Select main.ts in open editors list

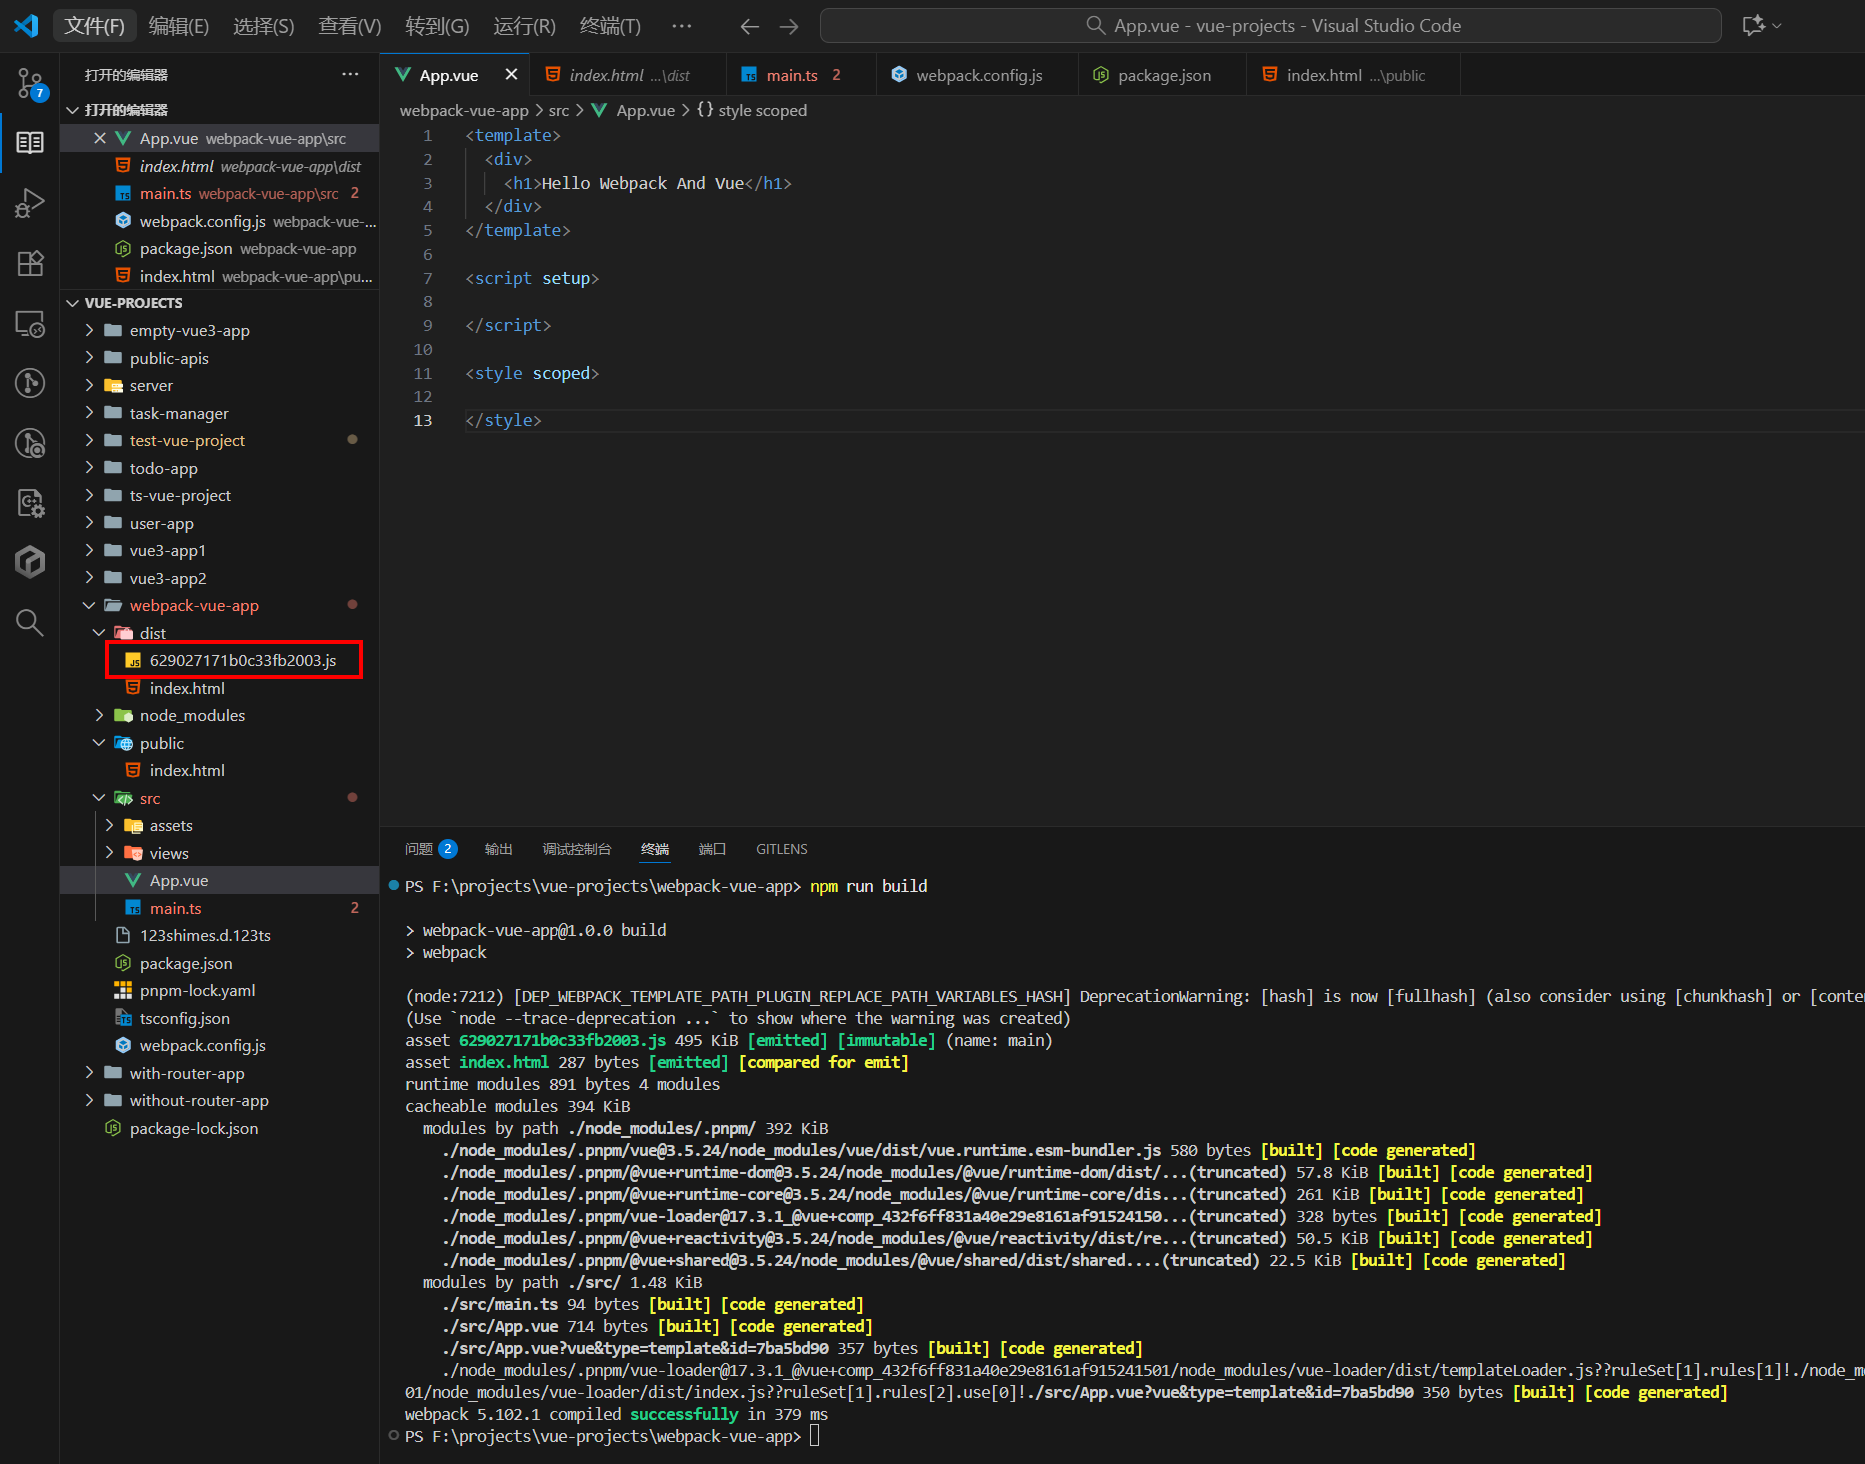coord(219,193)
